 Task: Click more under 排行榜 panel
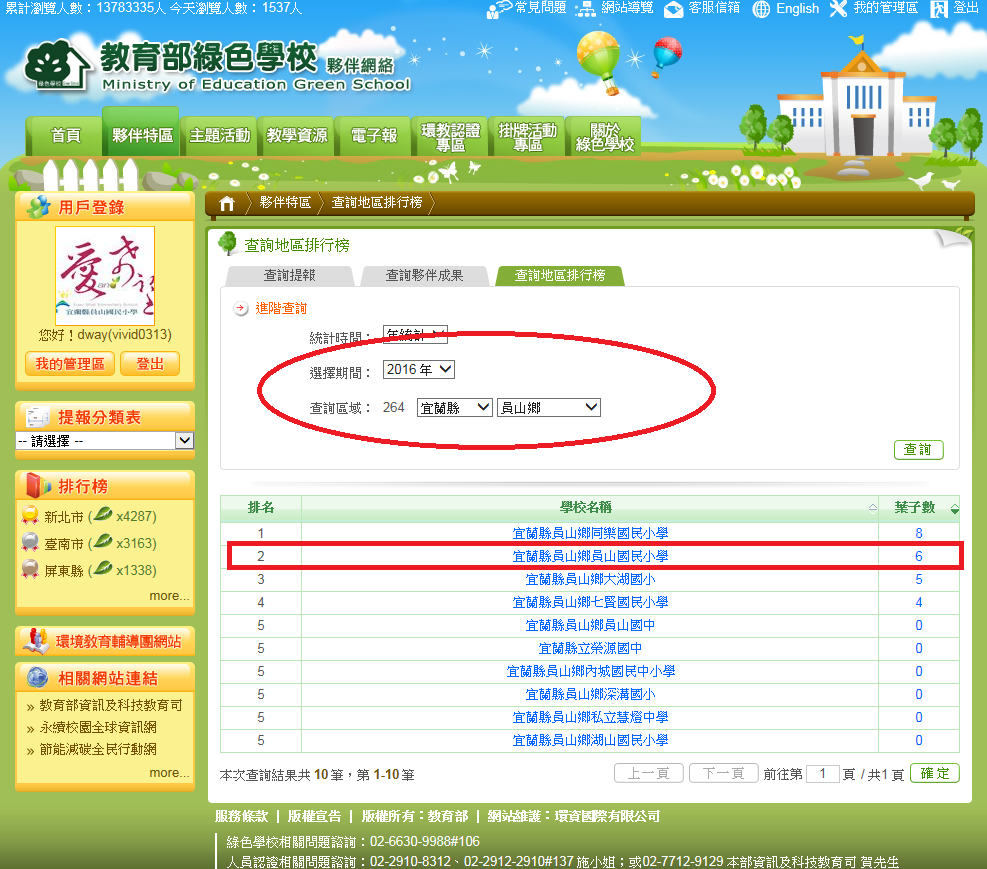click(x=169, y=596)
